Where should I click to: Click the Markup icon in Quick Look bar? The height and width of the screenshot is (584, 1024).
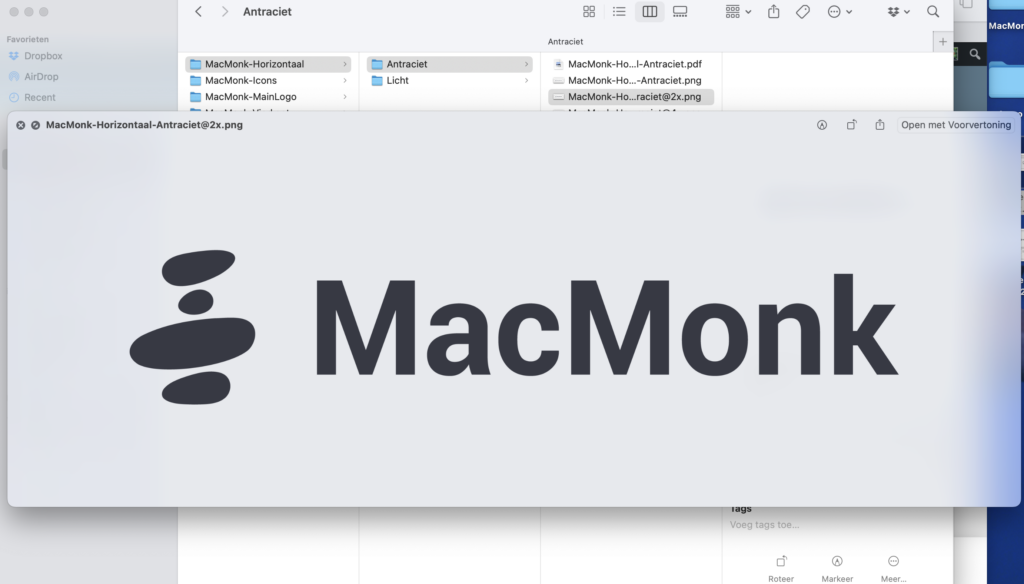(822, 125)
